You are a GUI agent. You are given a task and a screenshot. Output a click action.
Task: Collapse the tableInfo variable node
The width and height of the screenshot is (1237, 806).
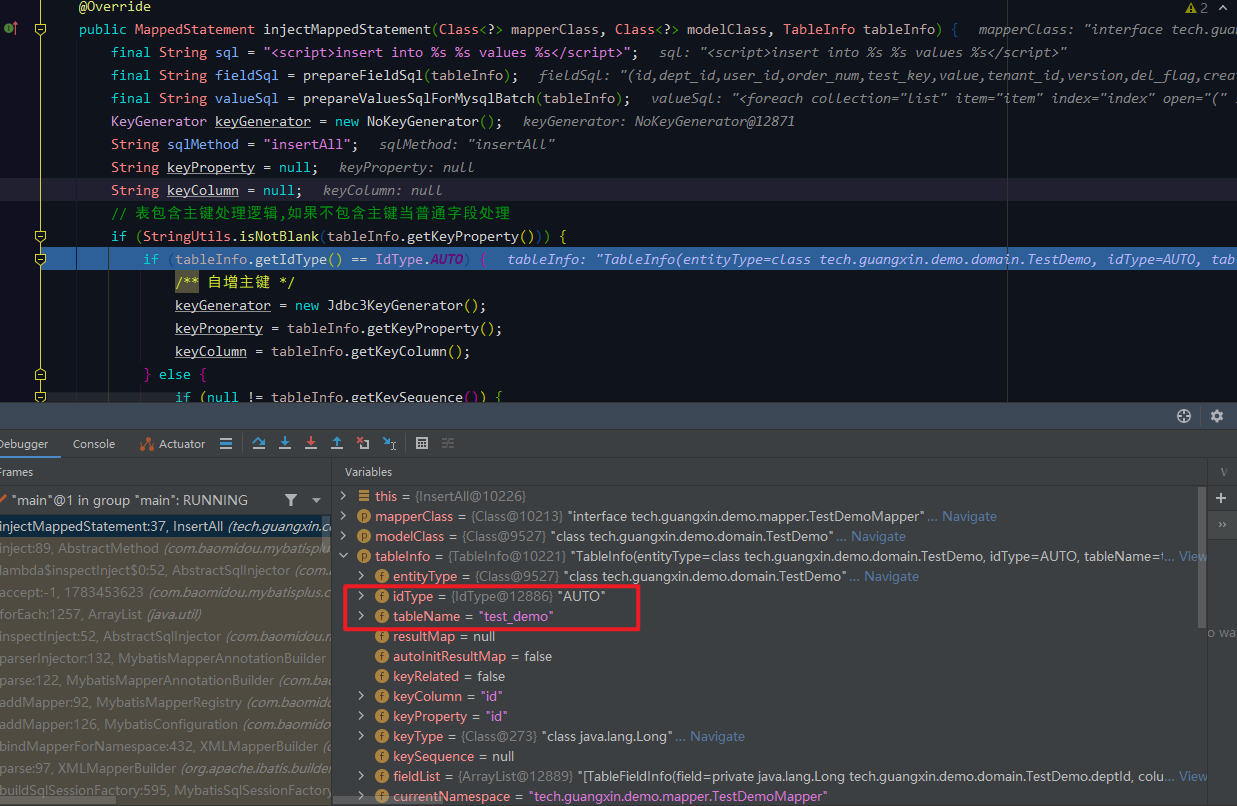343,556
